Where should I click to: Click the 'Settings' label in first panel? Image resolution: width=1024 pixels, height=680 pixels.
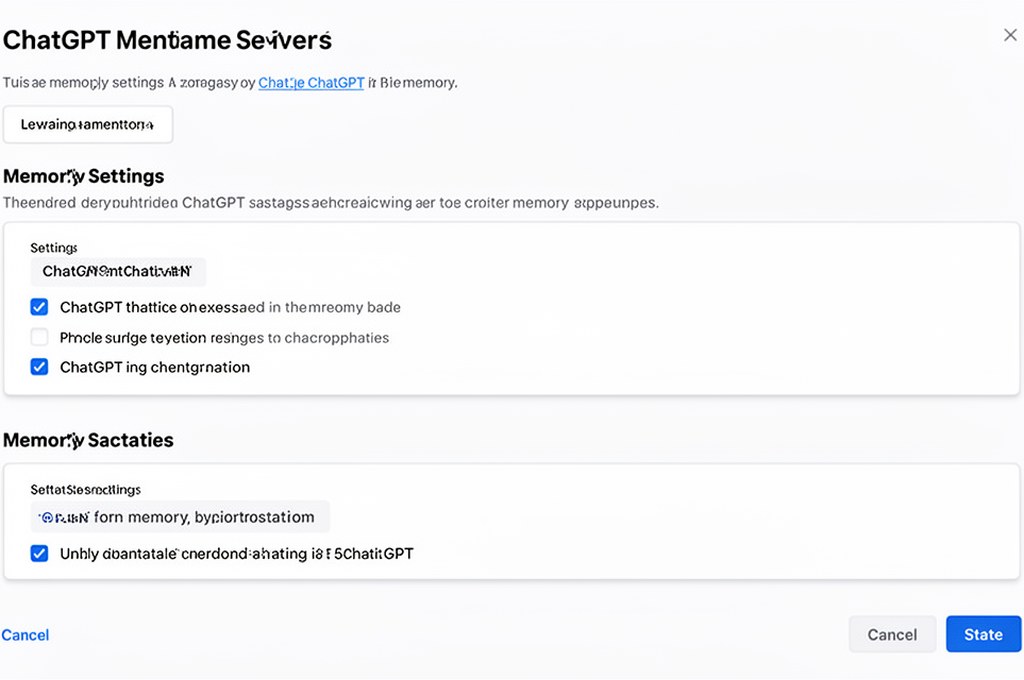click(54, 247)
